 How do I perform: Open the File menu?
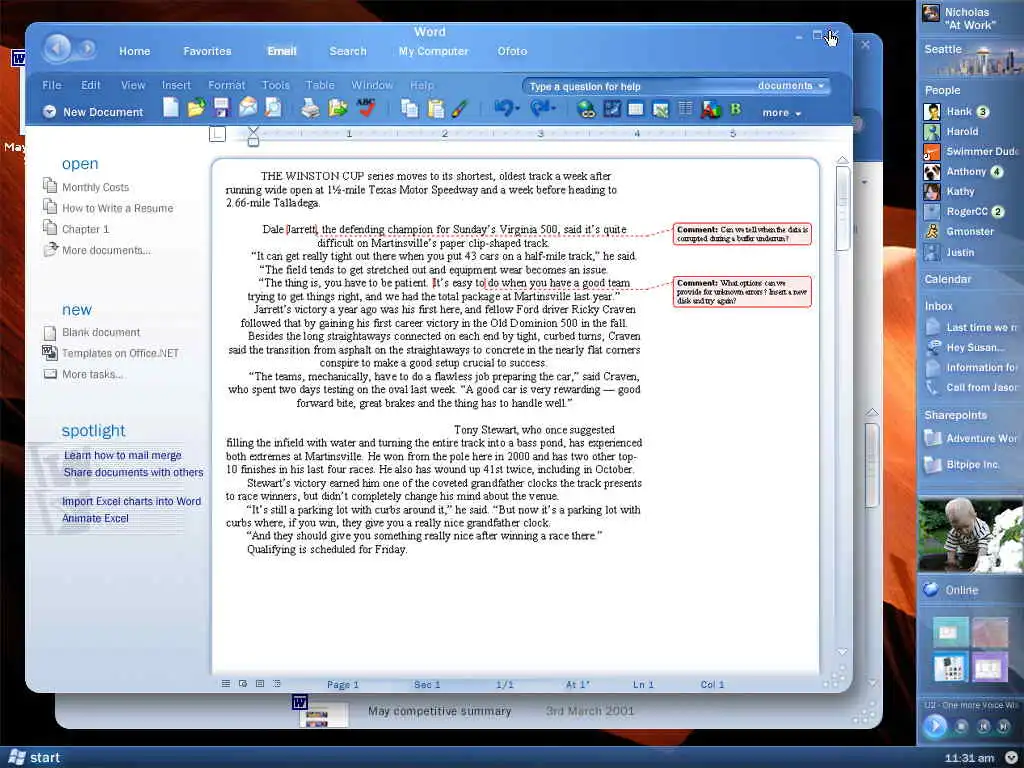(x=52, y=85)
